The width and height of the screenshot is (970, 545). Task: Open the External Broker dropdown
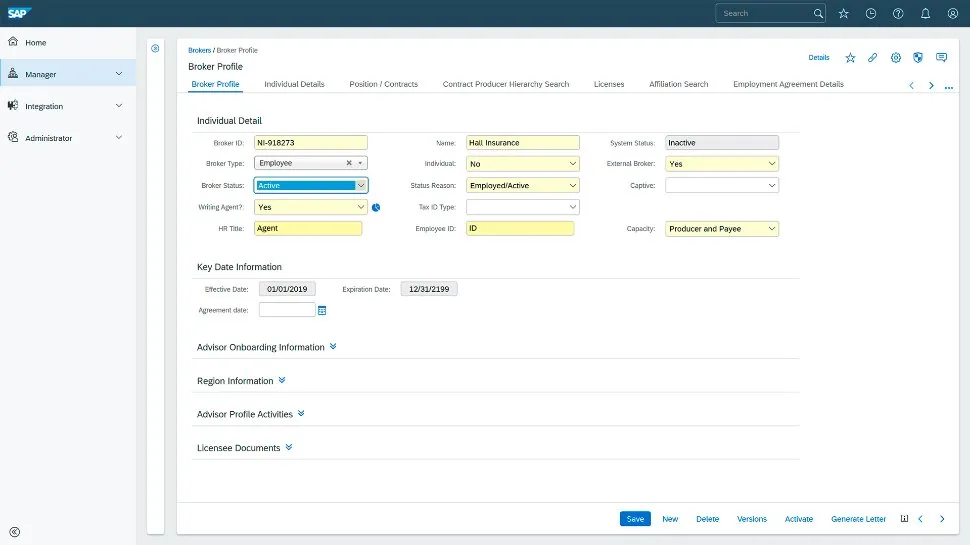pyautogui.click(x=771, y=164)
